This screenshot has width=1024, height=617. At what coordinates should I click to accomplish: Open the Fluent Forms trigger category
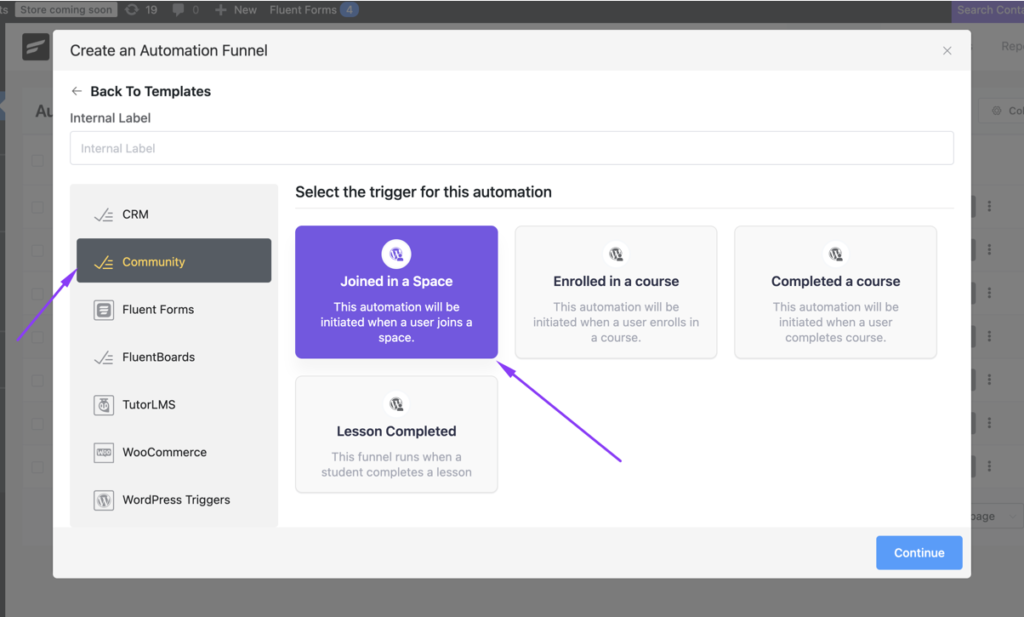pyautogui.click(x=174, y=309)
